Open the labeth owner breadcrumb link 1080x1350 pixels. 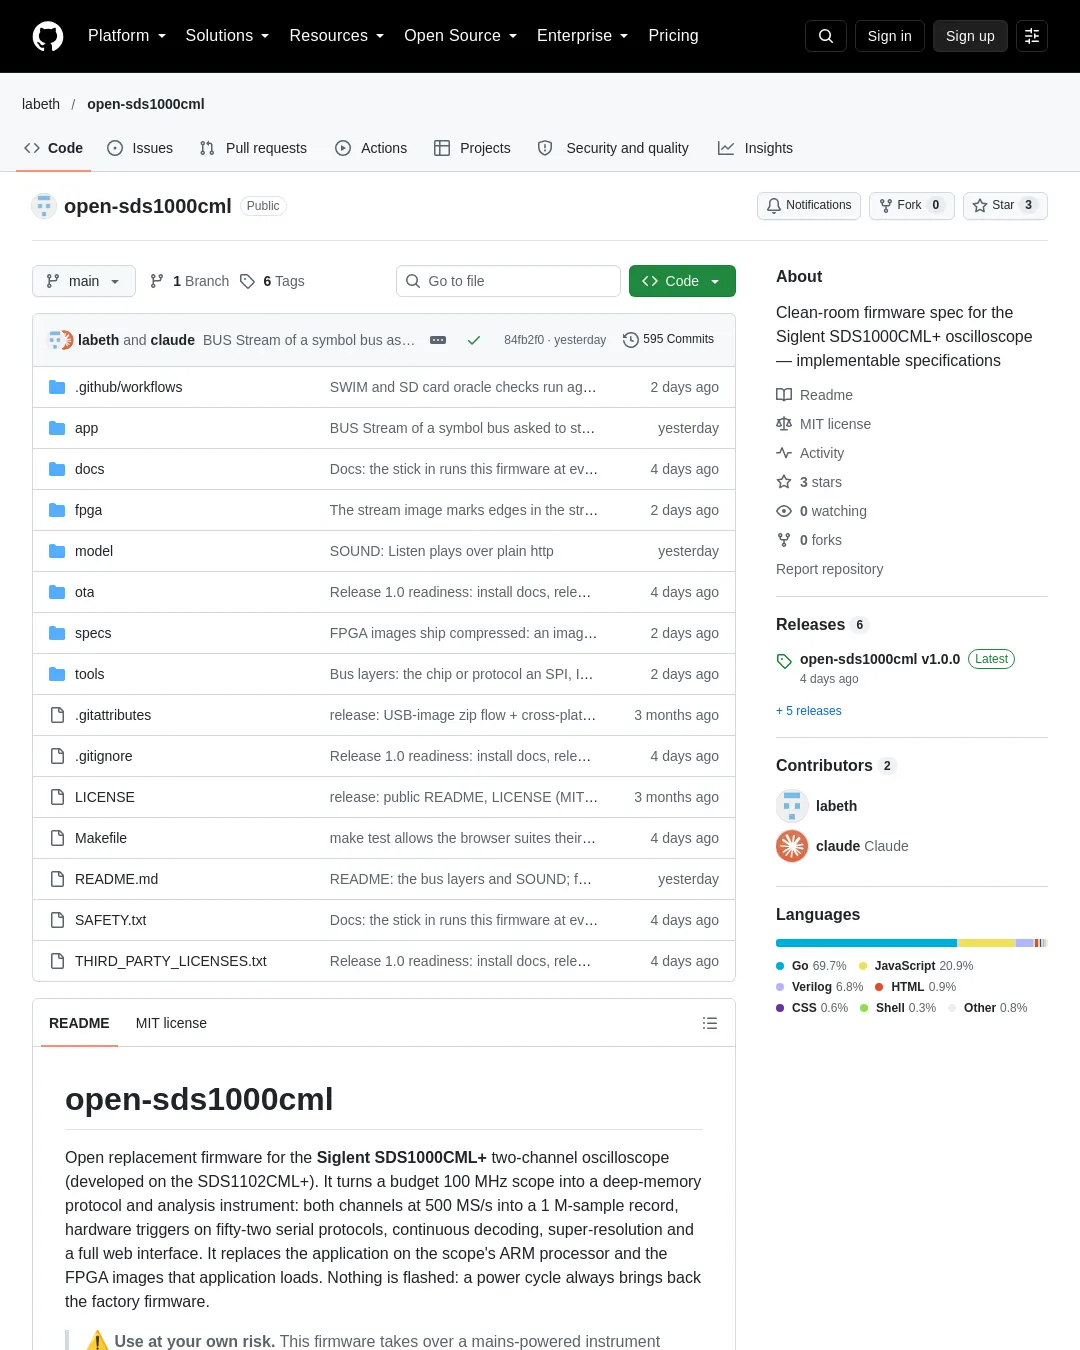point(41,104)
